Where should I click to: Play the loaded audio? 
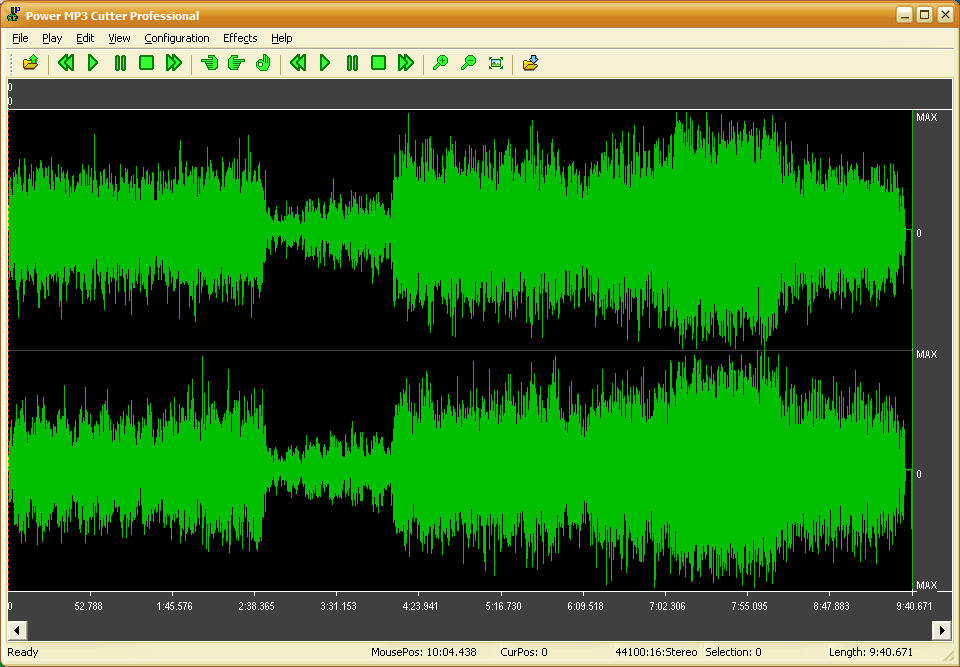pyautogui.click(x=93, y=63)
